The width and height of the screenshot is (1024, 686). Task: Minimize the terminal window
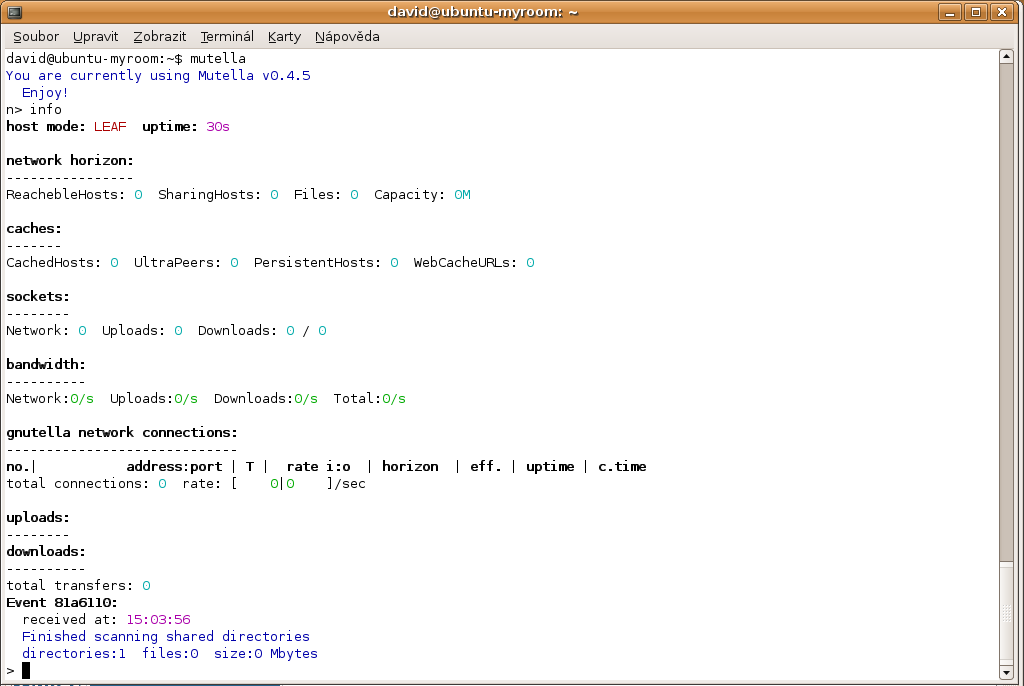pos(950,12)
